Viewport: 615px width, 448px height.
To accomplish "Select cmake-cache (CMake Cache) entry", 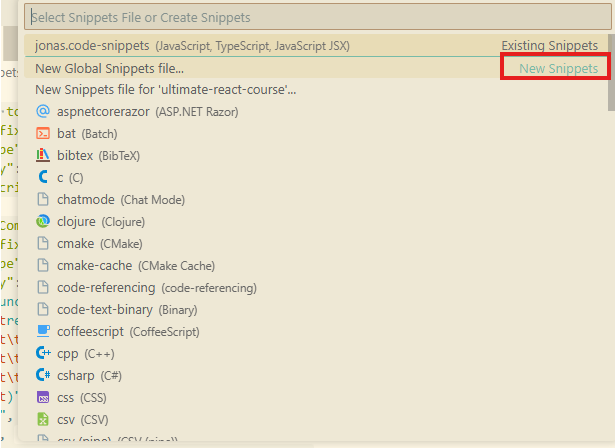I will pyautogui.click(x=316, y=266).
